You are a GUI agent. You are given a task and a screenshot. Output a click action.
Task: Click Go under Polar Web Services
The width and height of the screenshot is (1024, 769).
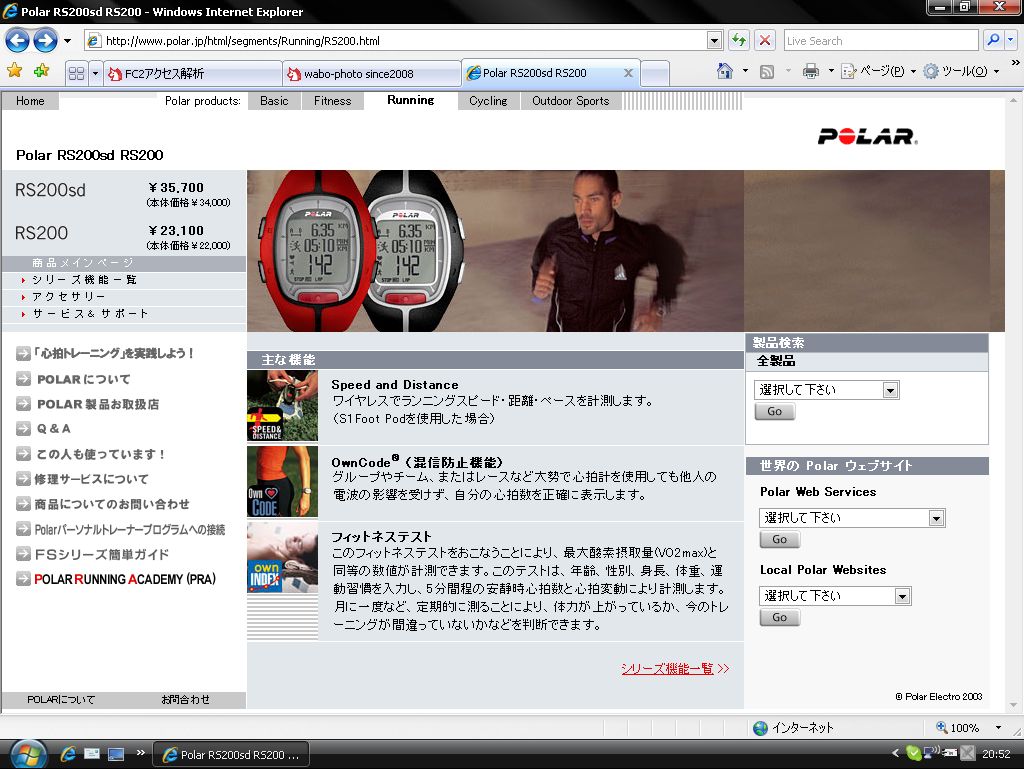click(x=780, y=539)
